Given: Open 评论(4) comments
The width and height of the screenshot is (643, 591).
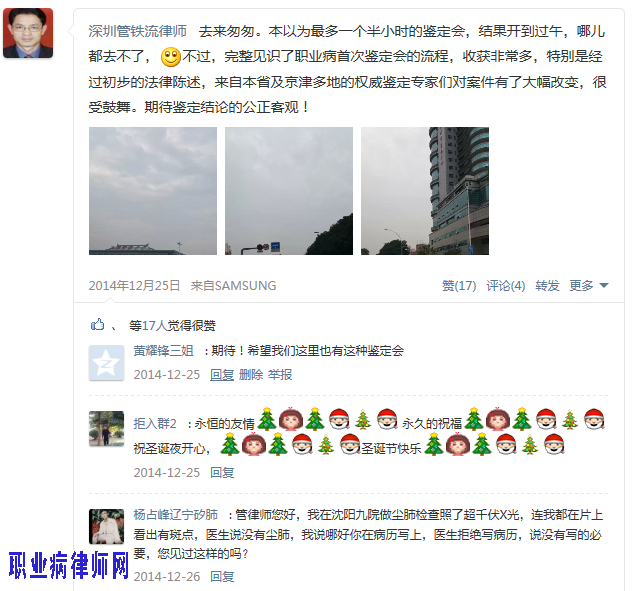Looking at the screenshot, I should pos(506,285).
